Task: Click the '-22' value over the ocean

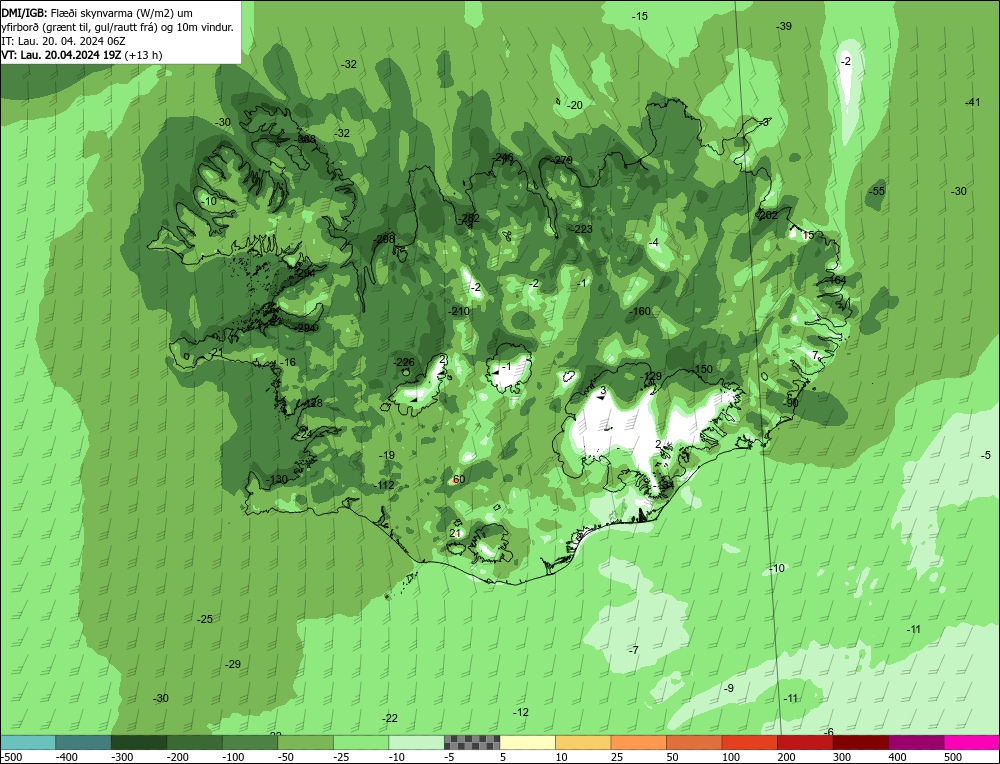Action: point(390,719)
